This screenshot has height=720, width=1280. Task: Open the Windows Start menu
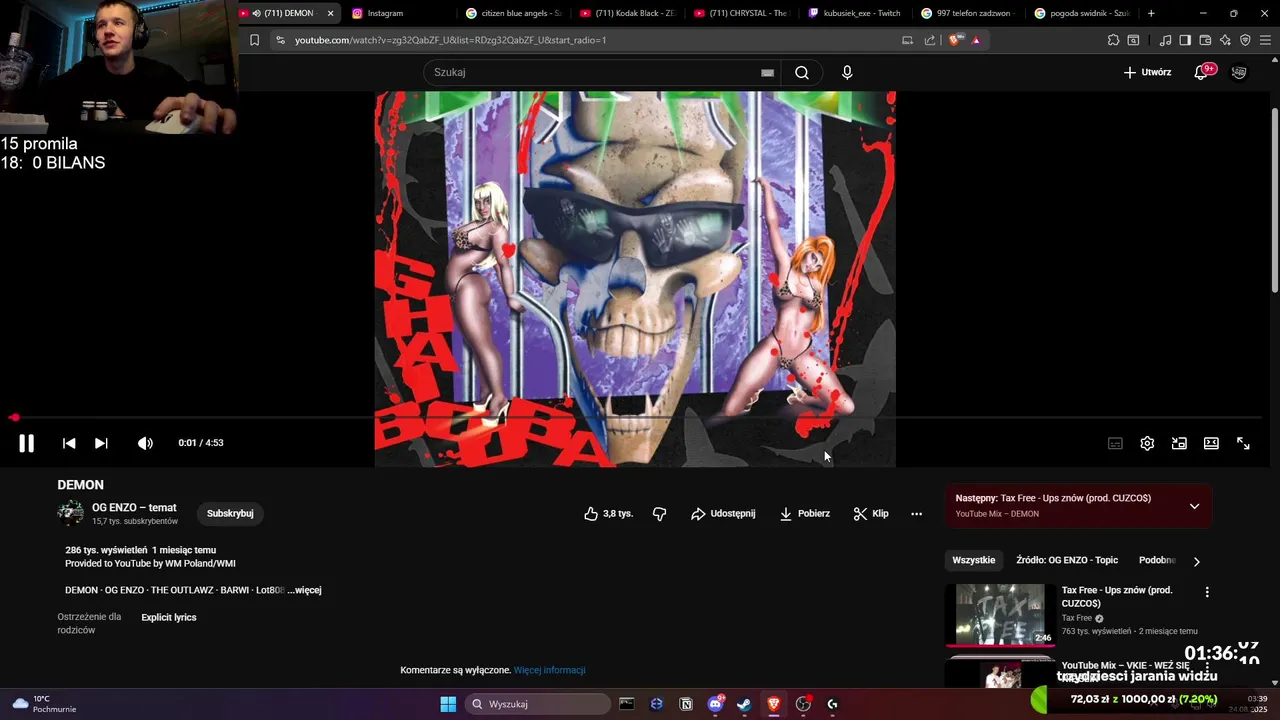448,704
